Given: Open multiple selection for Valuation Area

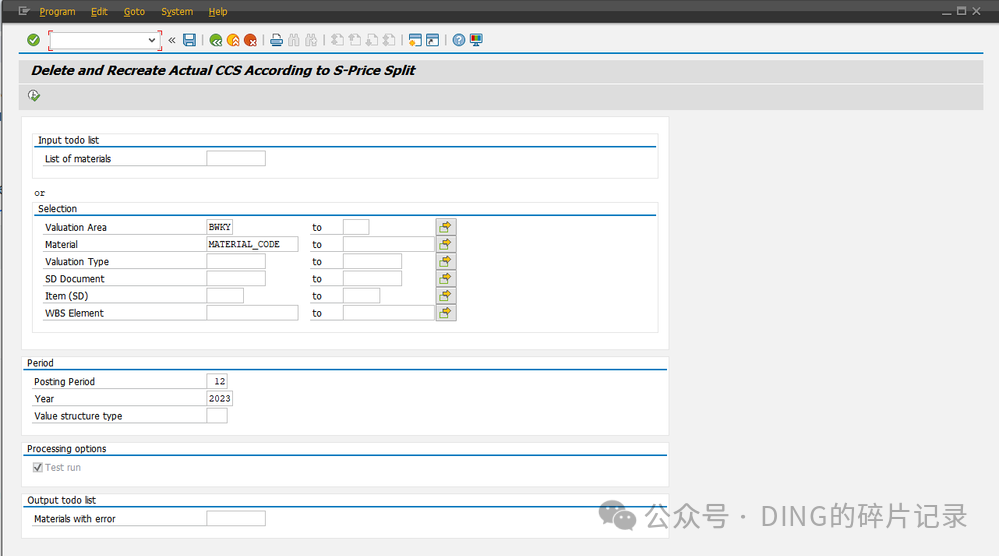Looking at the screenshot, I should (x=446, y=227).
